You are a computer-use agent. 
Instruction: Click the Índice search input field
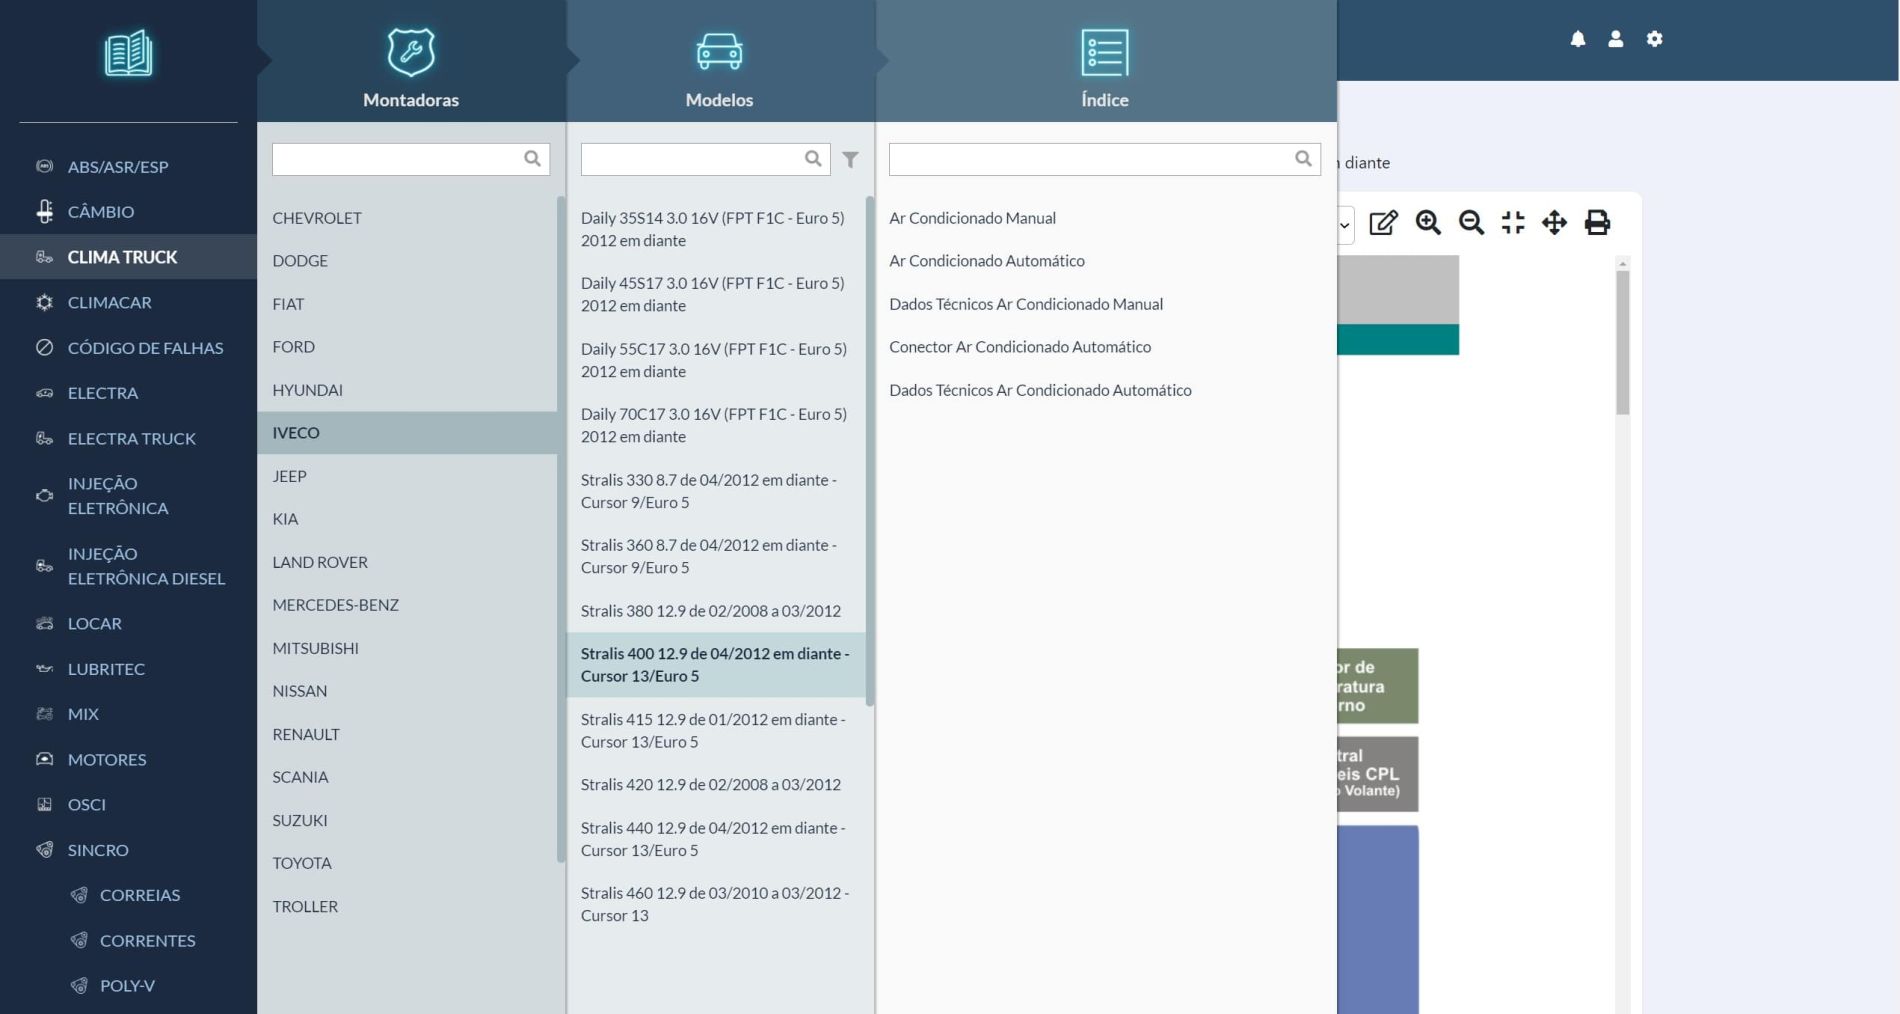pyautogui.click(x=1090, y=159)
